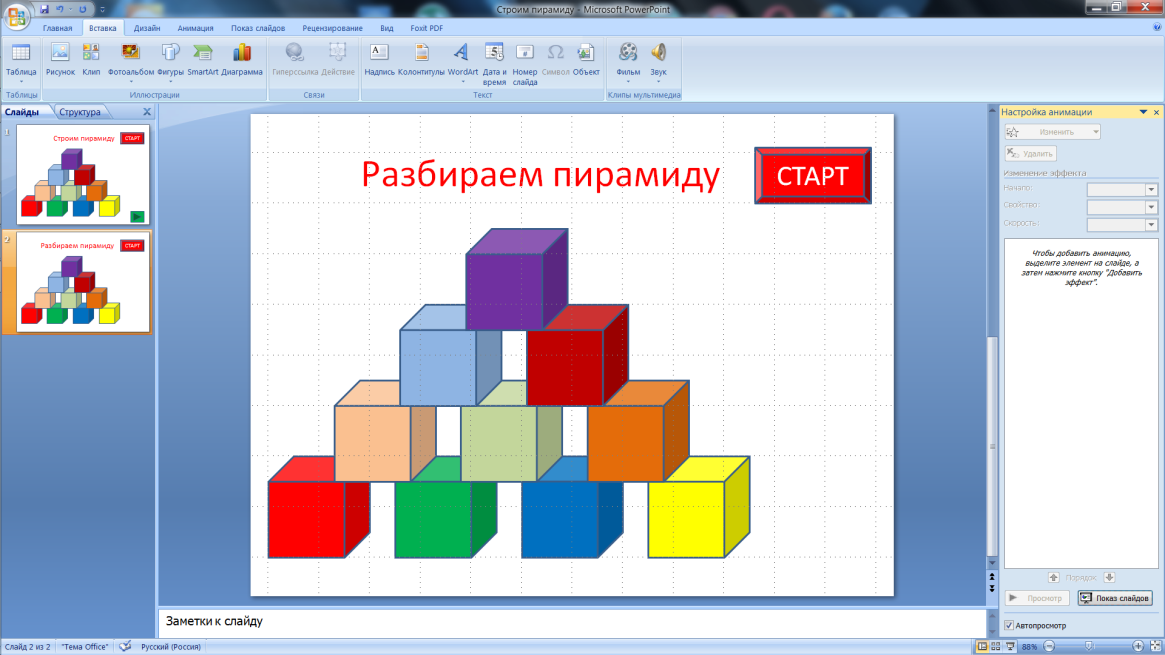Click the Колонтитулы header/footer icon
The image size is (1165, 655).
pos(421,58)
